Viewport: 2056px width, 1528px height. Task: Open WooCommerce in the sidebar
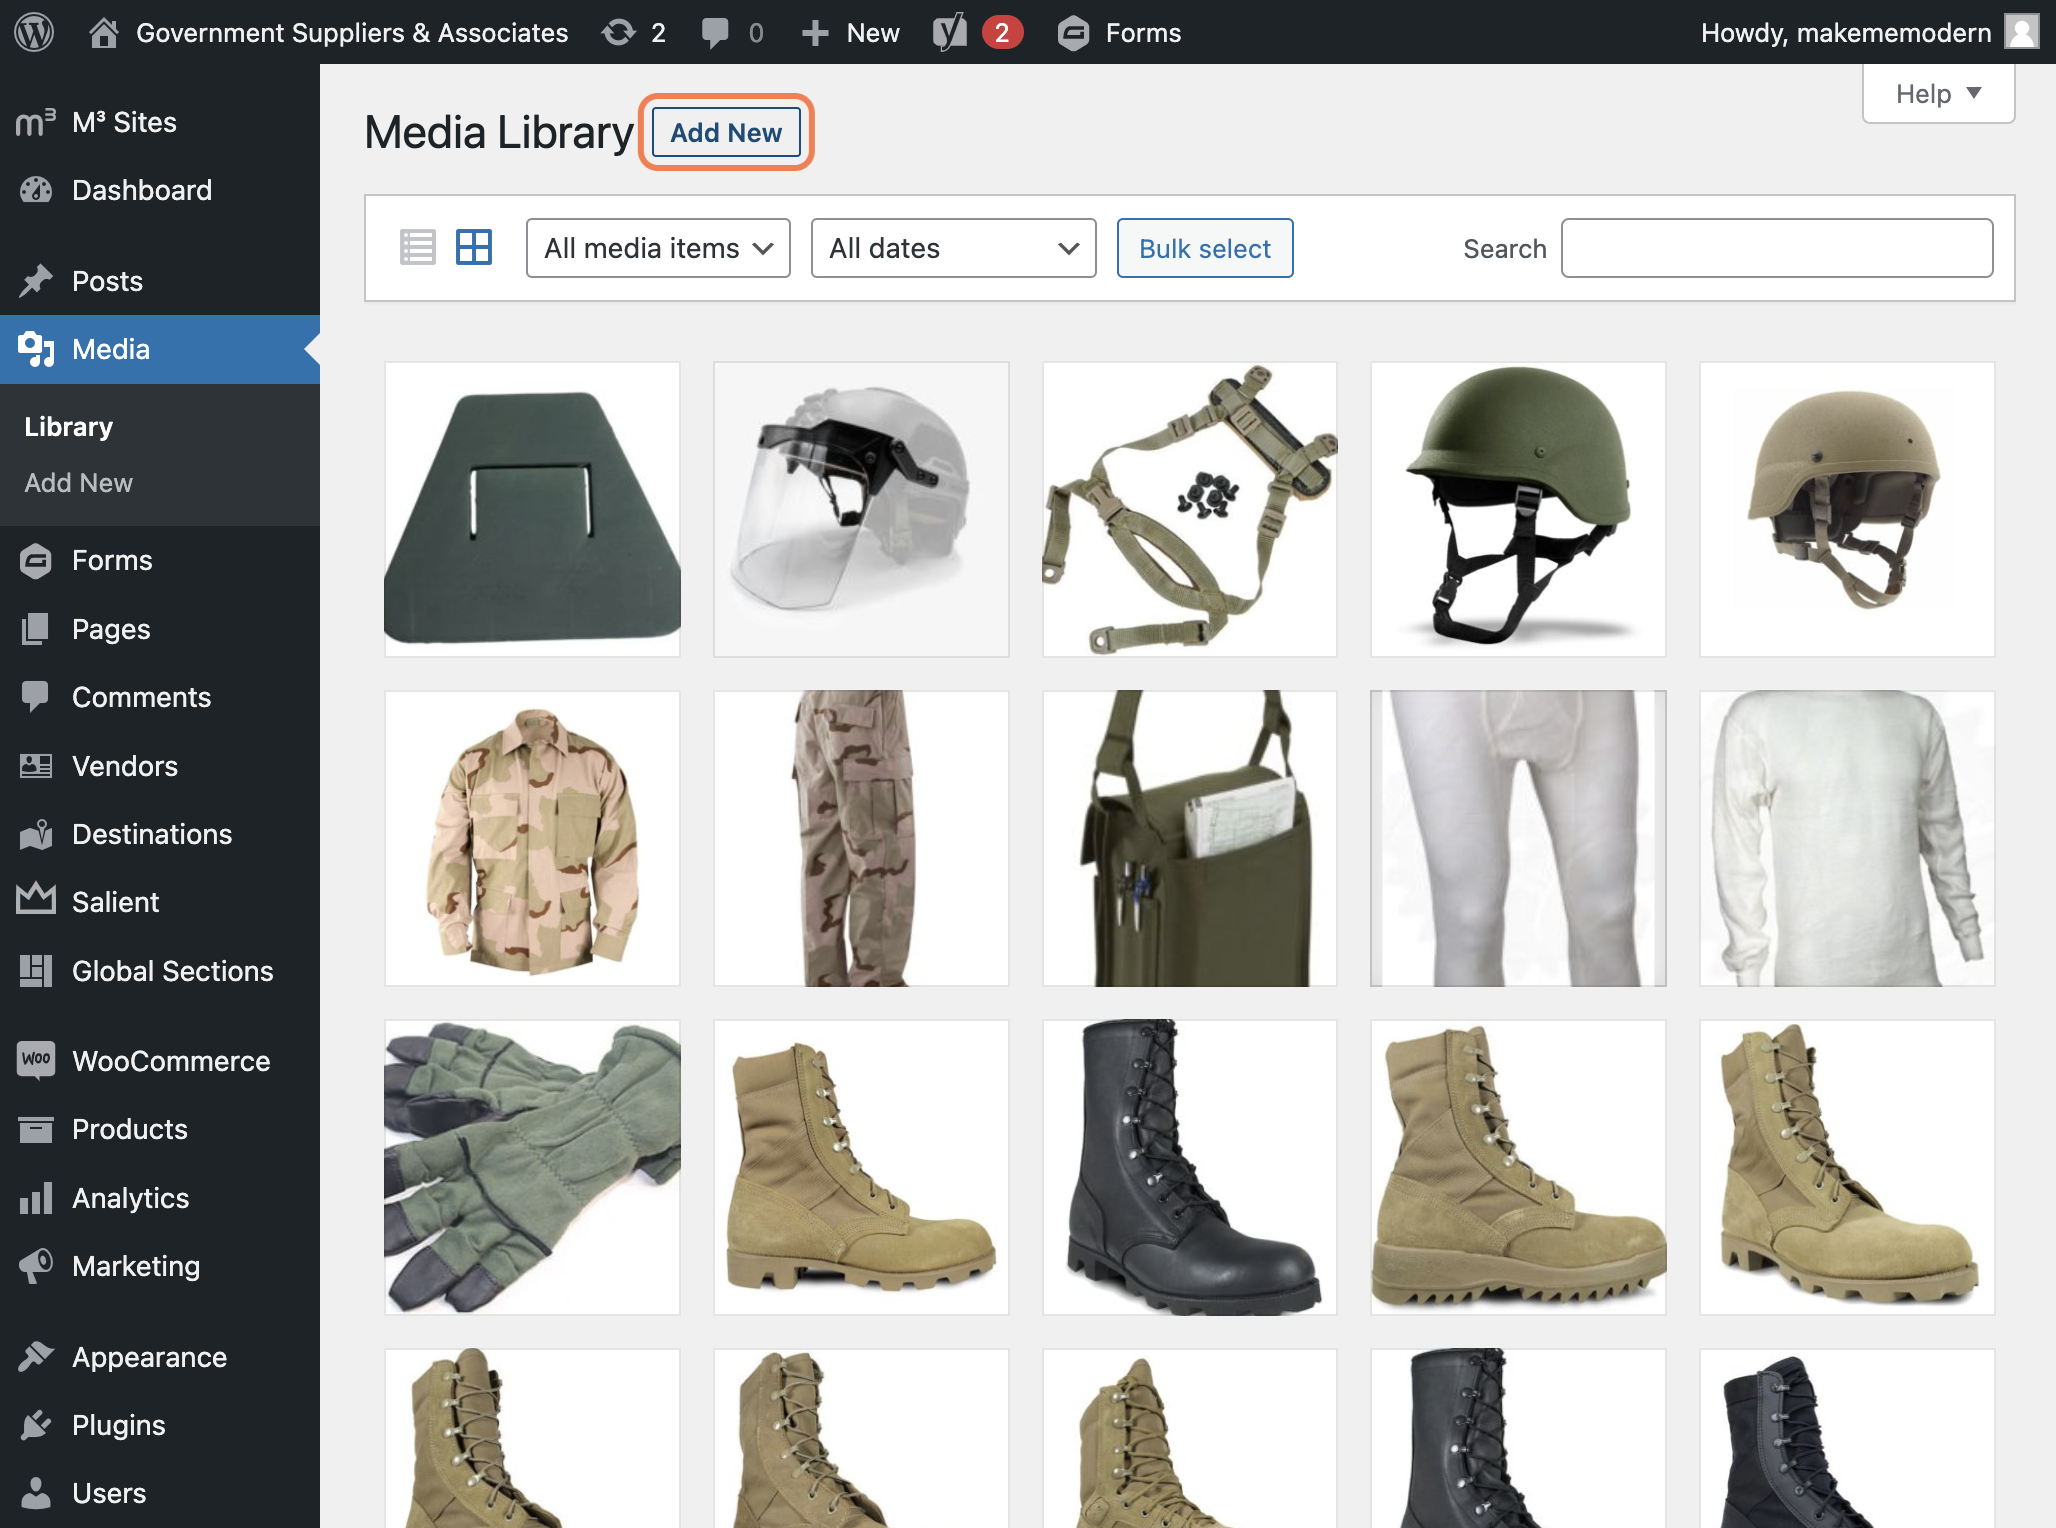click(160, 1061)
